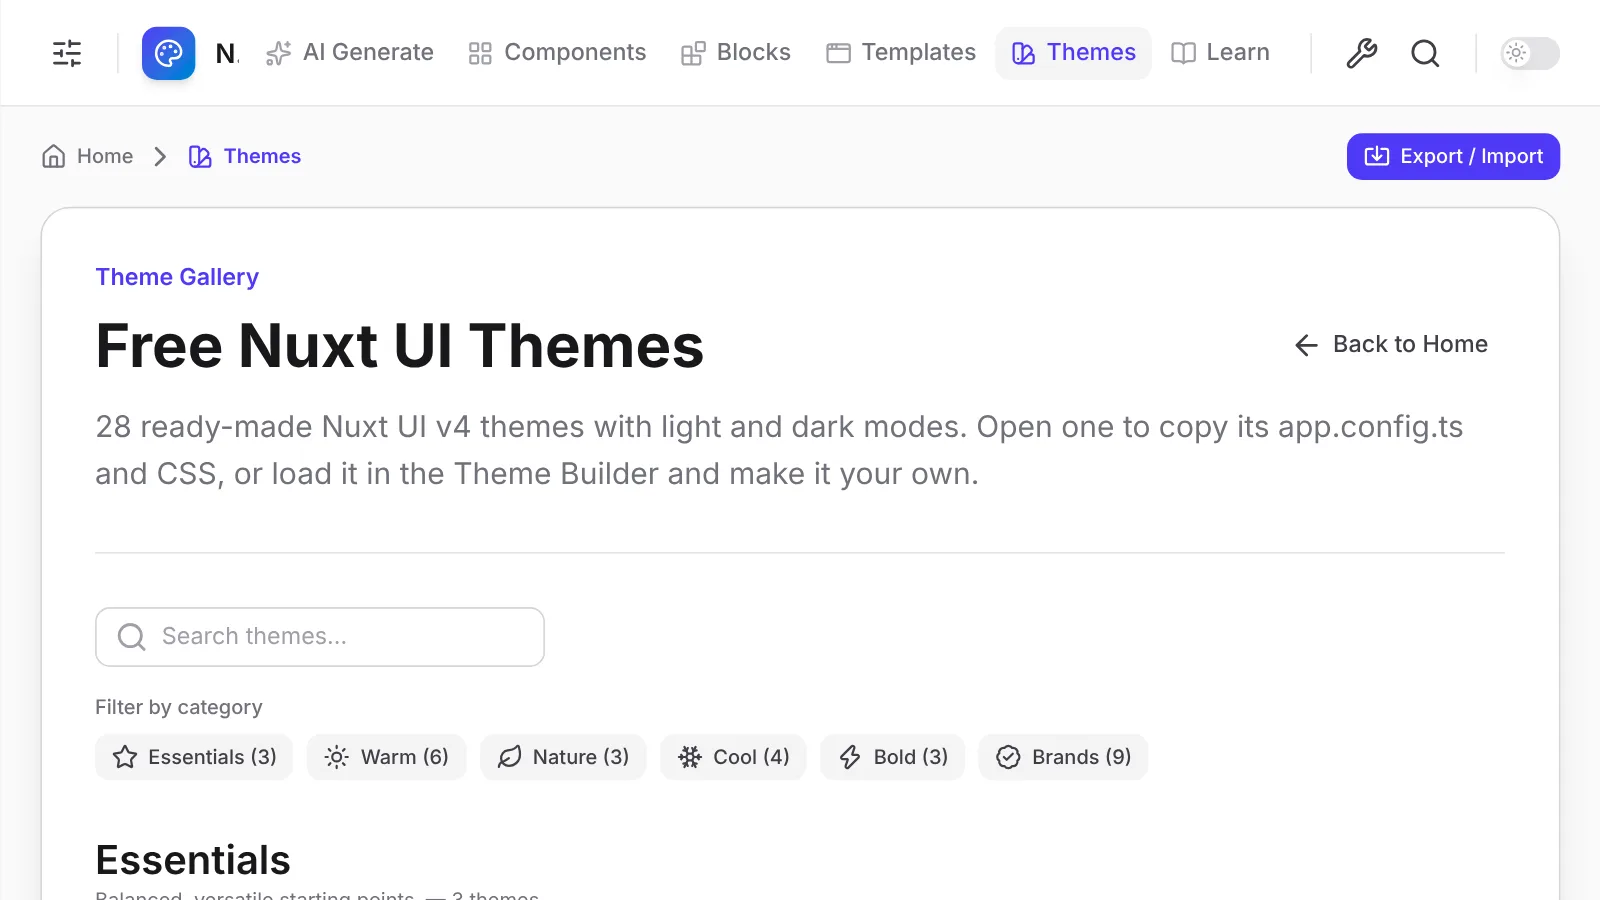This screenshot has width=1600, height=900.
Task: Click the Themes breadcrumb link
Action: [x=244, y=156]
